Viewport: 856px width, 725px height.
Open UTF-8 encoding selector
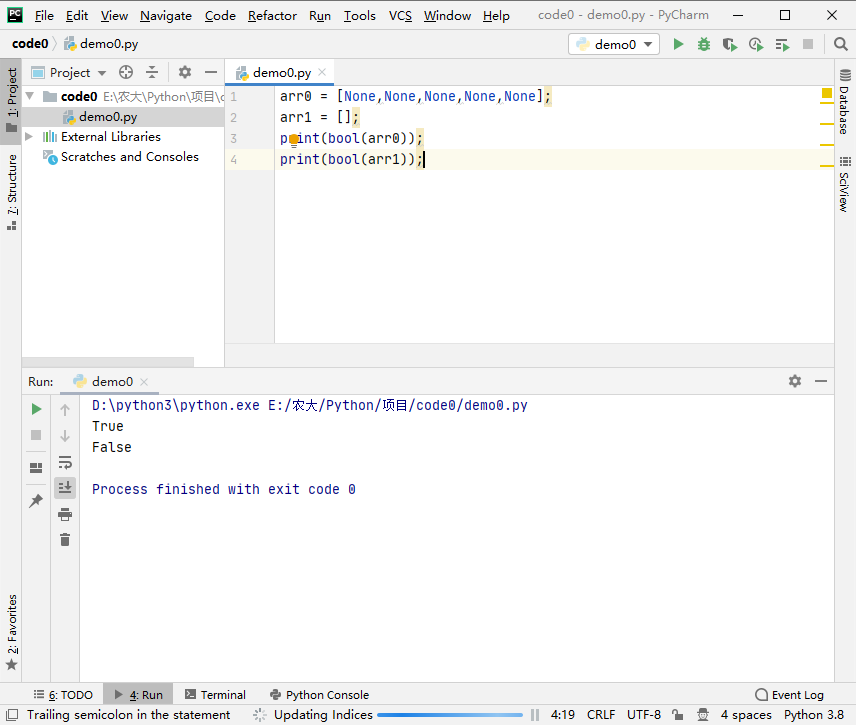tap(644, 715)
